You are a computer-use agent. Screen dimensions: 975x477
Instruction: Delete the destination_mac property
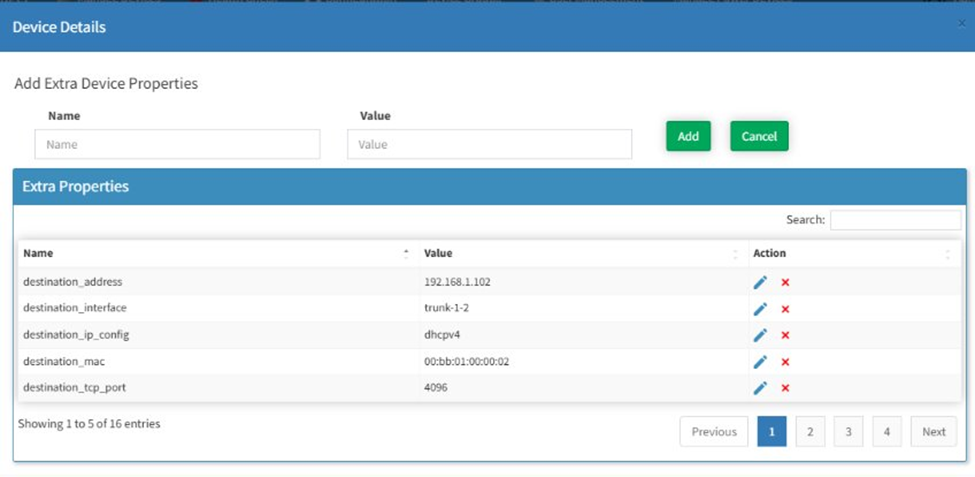pos(785,362)
